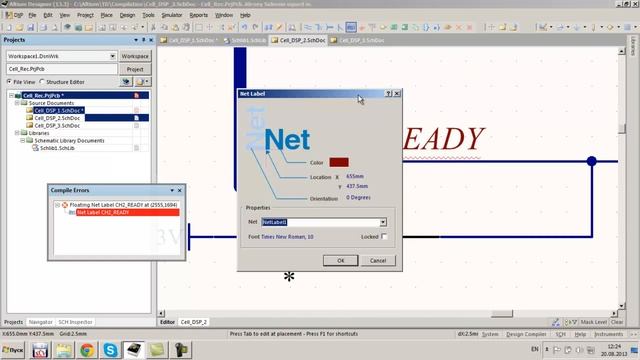Screen dimensions: 640x360
Task: Click Cancel in the Net Label dialog
Action: click(378, 260)
